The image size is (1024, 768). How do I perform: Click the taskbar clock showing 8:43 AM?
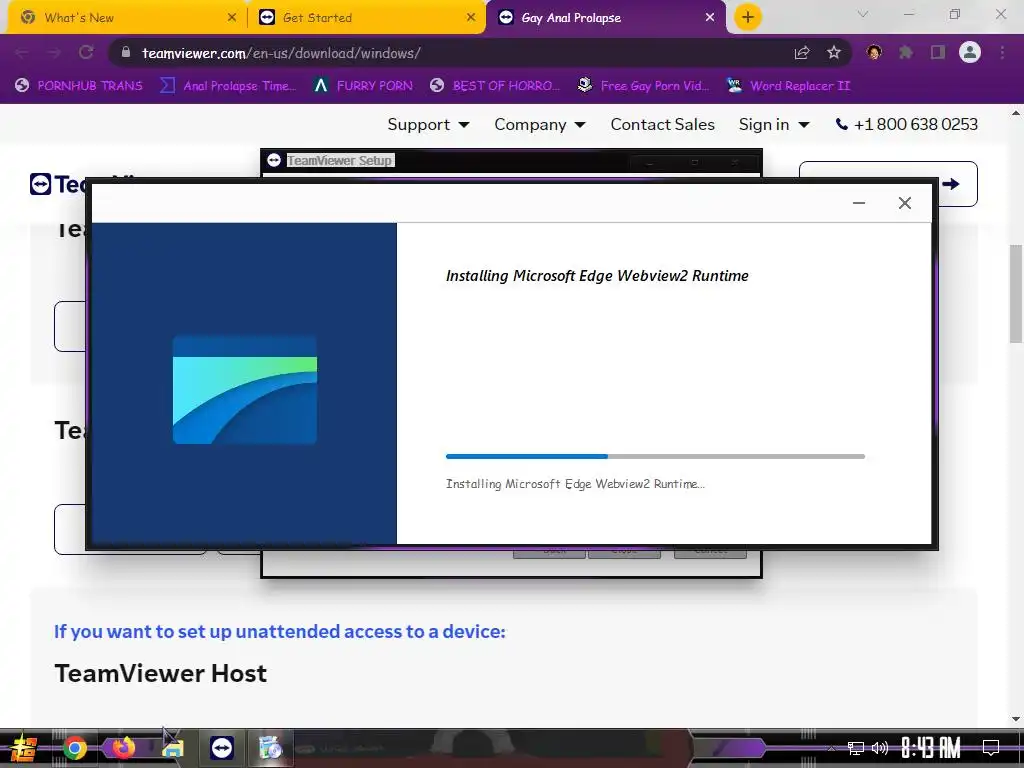[x=931, y=748]
